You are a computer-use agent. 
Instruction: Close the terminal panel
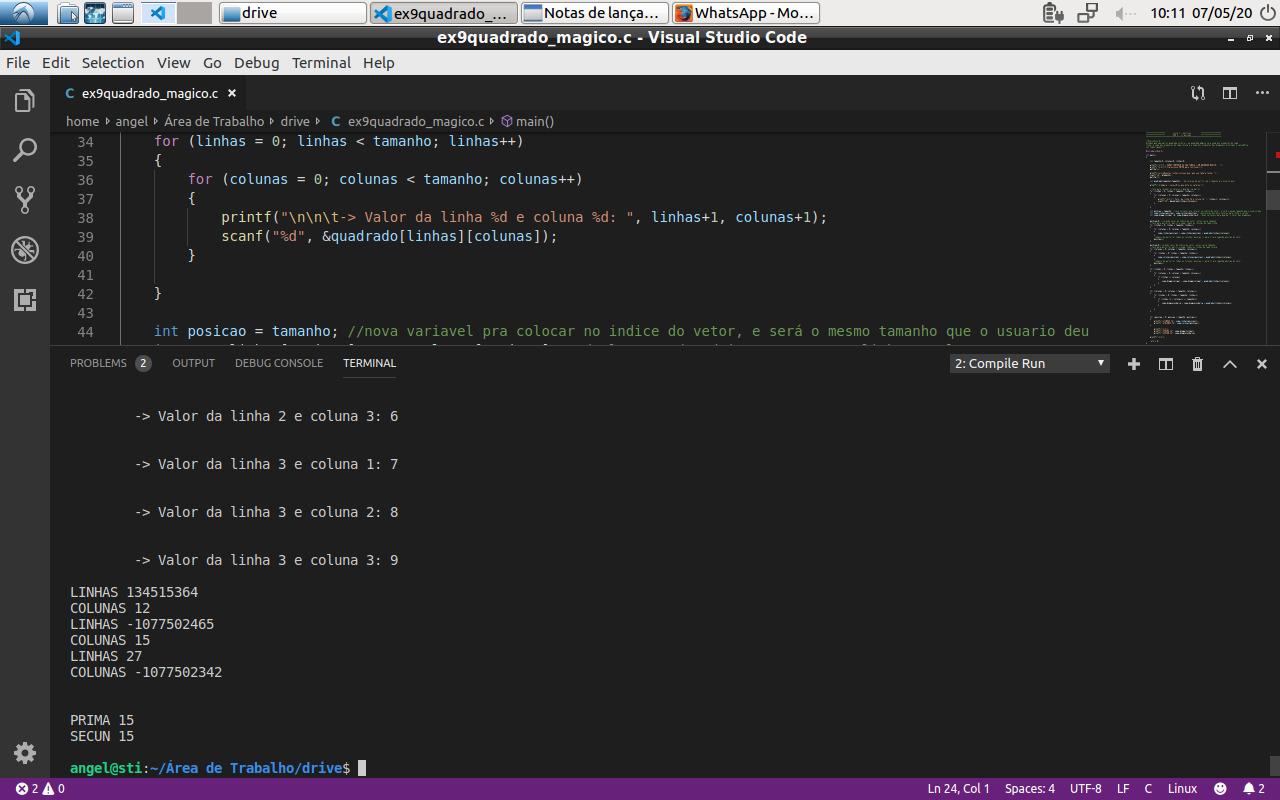[x=1262, y=364]
